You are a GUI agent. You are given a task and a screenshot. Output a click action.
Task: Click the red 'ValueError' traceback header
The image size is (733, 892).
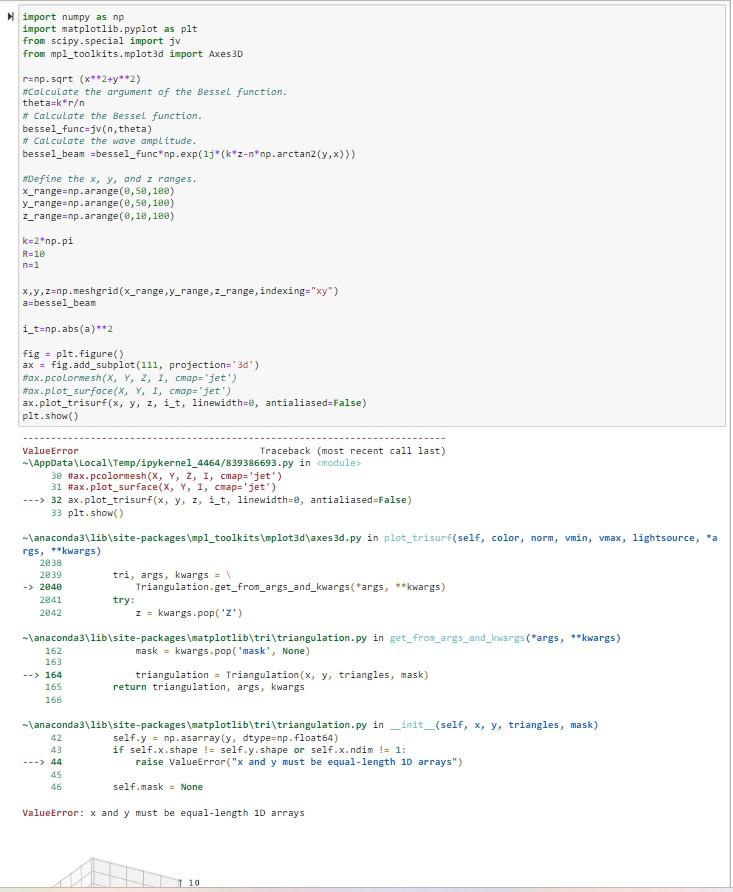51,451
